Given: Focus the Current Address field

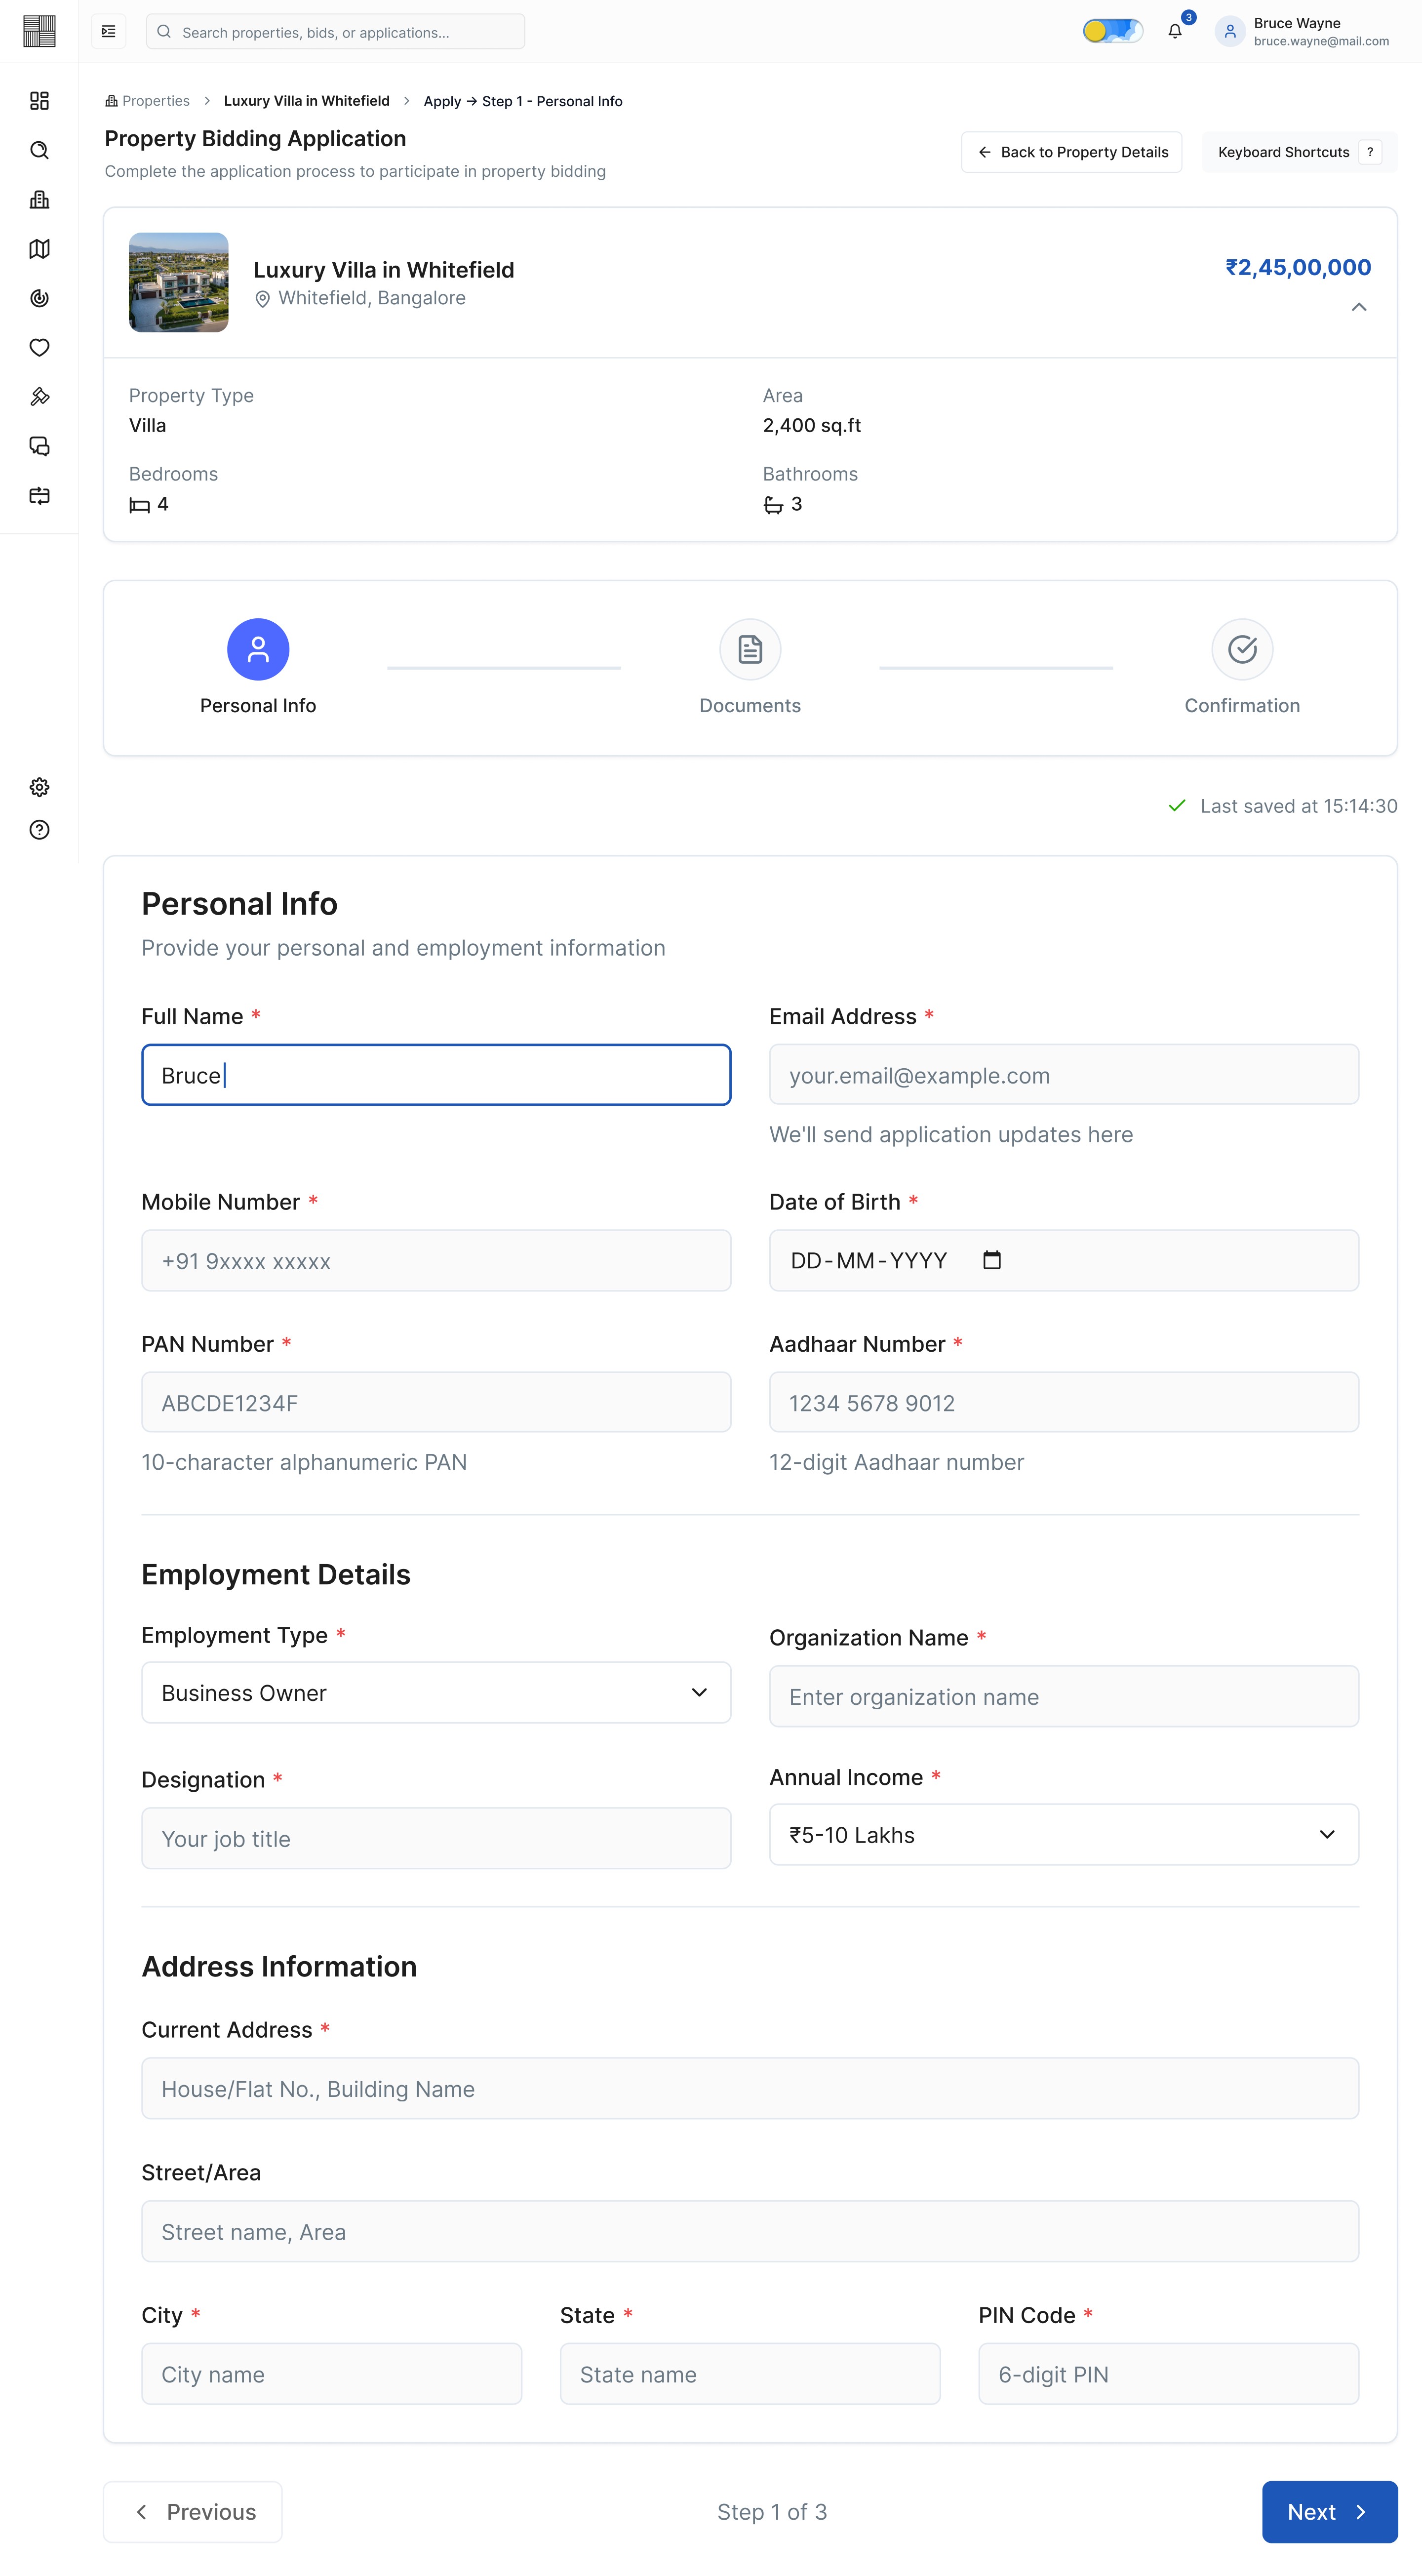Looking at the screenshot, I should tap(750, 2088).
